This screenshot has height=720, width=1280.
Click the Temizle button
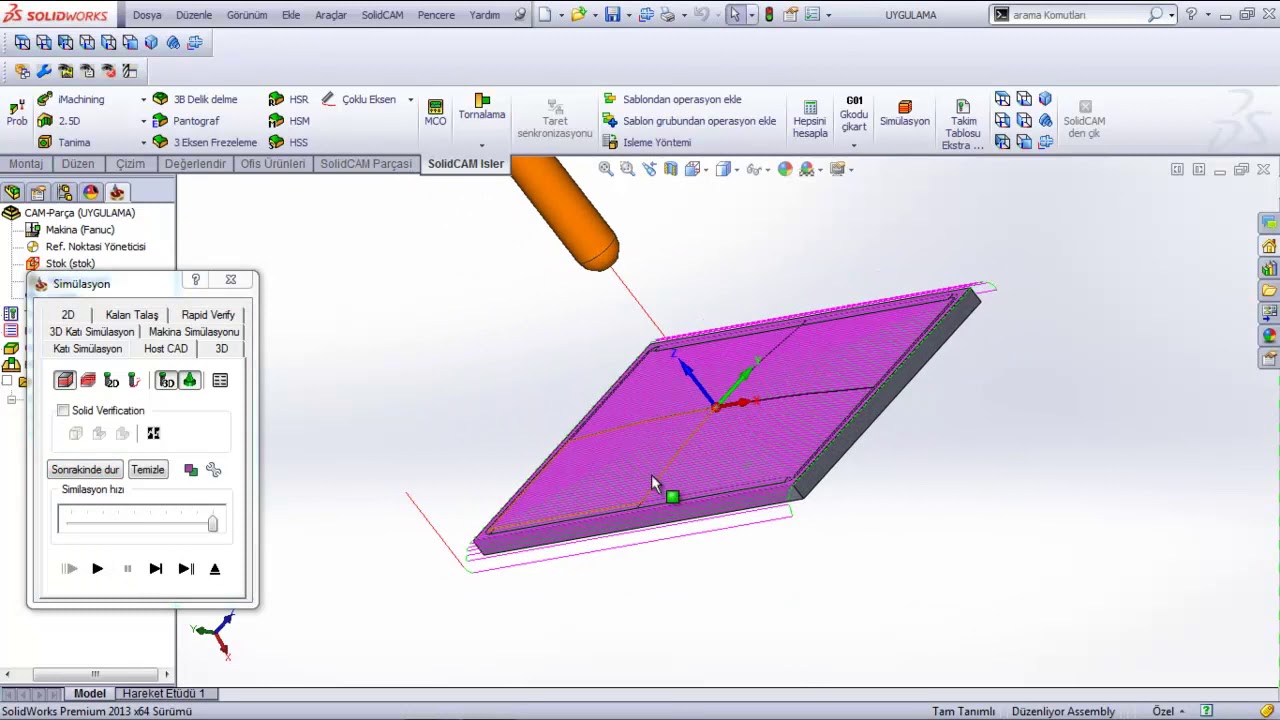tap(148, 470)
